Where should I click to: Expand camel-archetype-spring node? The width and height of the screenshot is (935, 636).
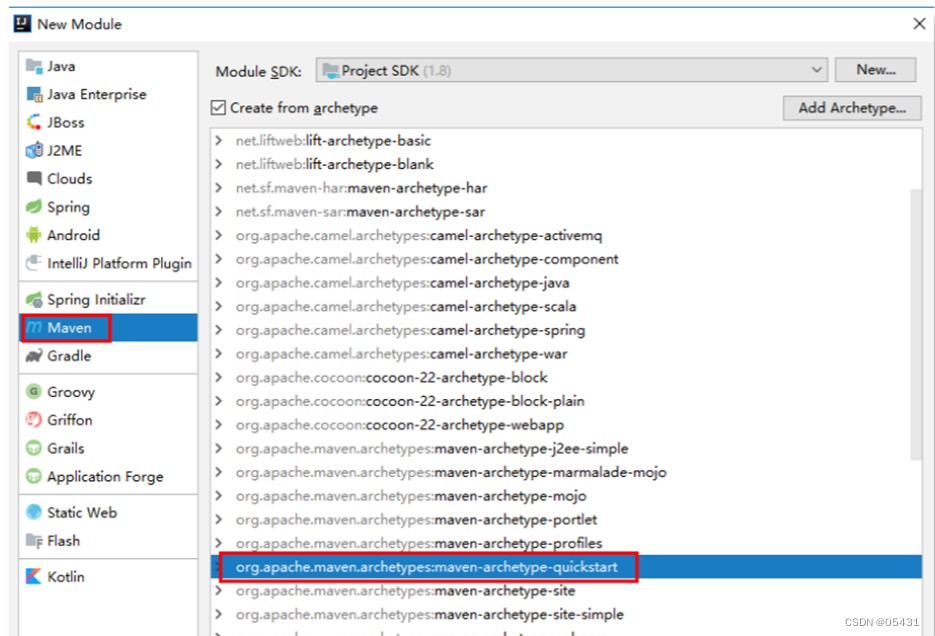[219, 330]
